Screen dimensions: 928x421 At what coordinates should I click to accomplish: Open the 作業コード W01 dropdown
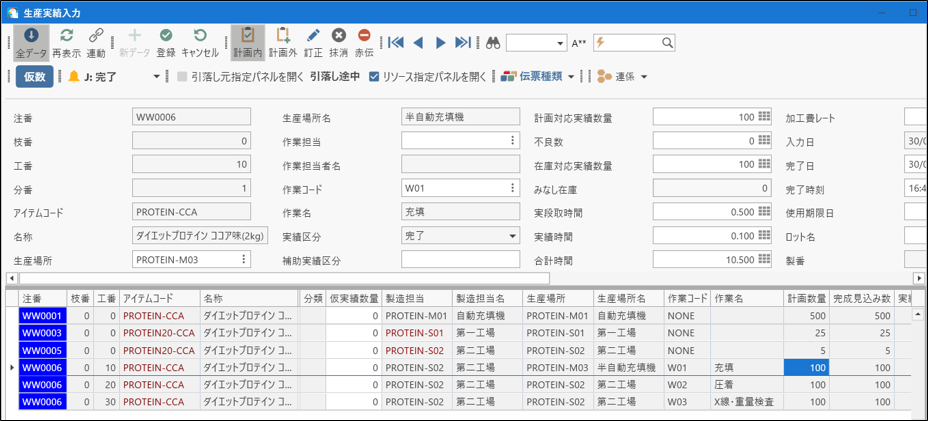click(x=513, y=188)
